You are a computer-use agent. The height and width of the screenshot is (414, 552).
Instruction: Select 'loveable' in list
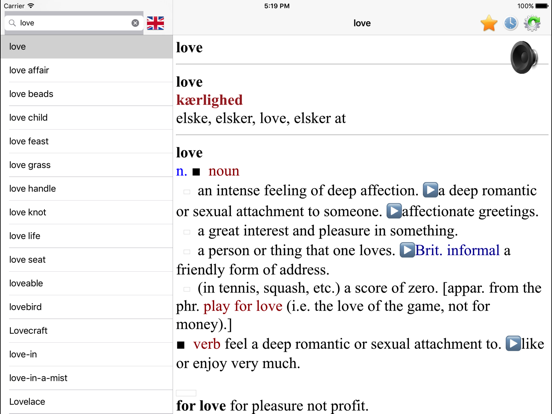(87, 283)
